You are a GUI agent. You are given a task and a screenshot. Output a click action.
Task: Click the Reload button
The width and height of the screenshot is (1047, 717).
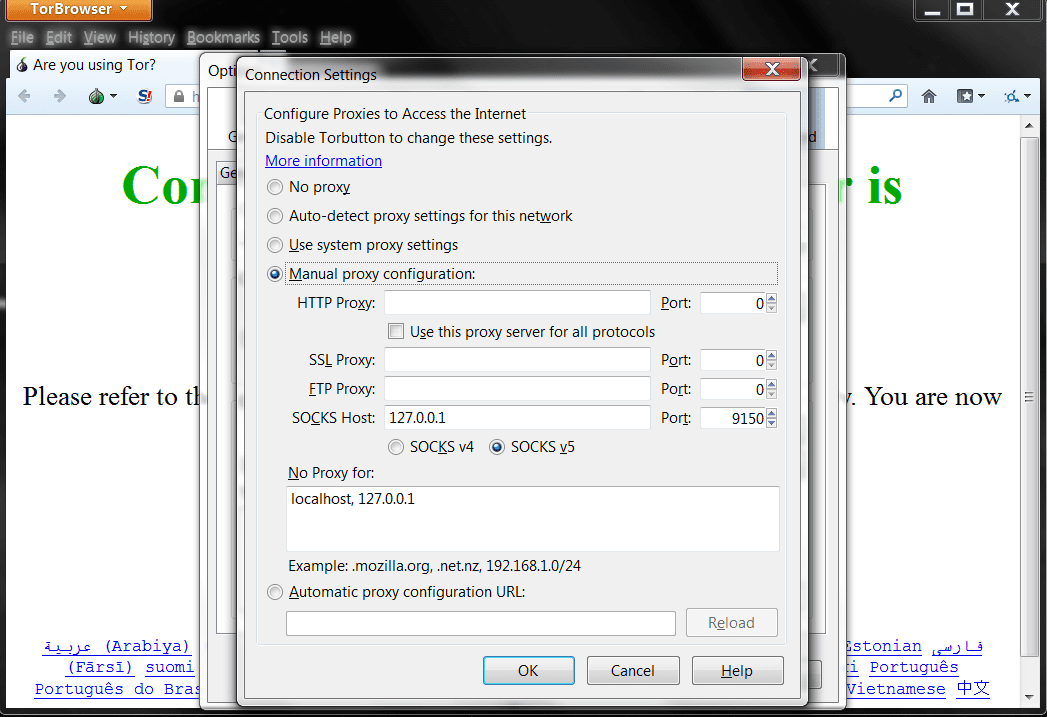[731, 622]
